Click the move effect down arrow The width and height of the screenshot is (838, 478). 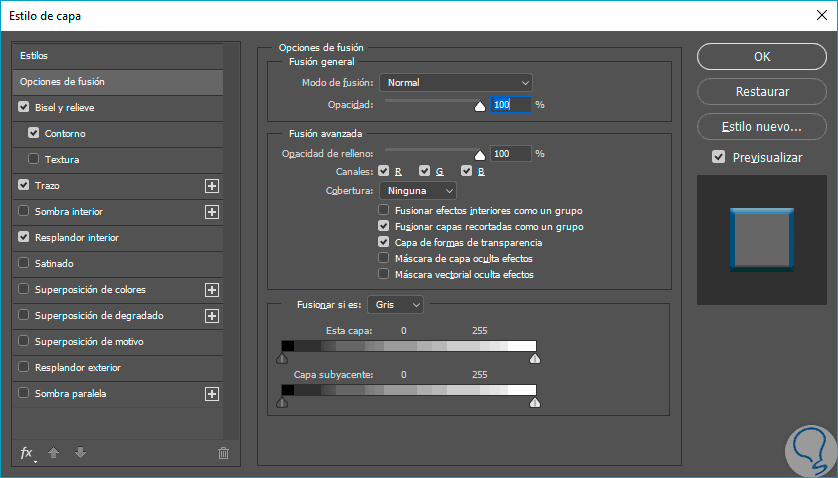[80, 453]
